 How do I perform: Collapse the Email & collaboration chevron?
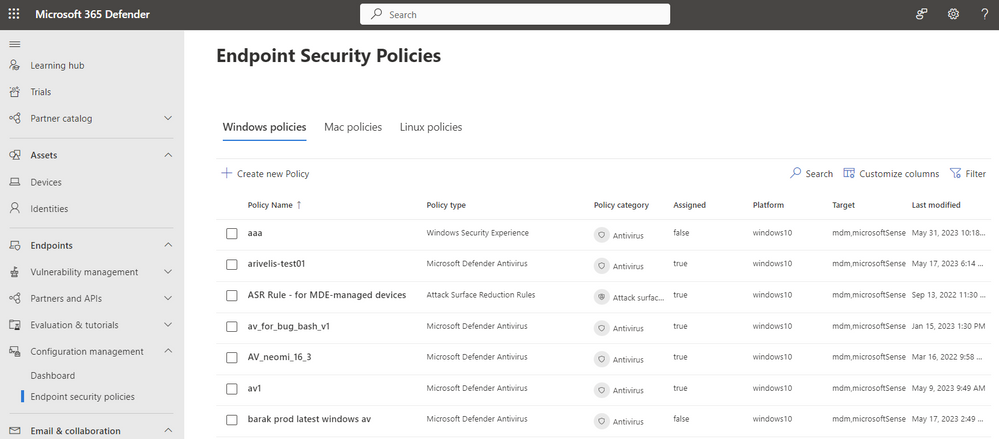coord(168,431)
